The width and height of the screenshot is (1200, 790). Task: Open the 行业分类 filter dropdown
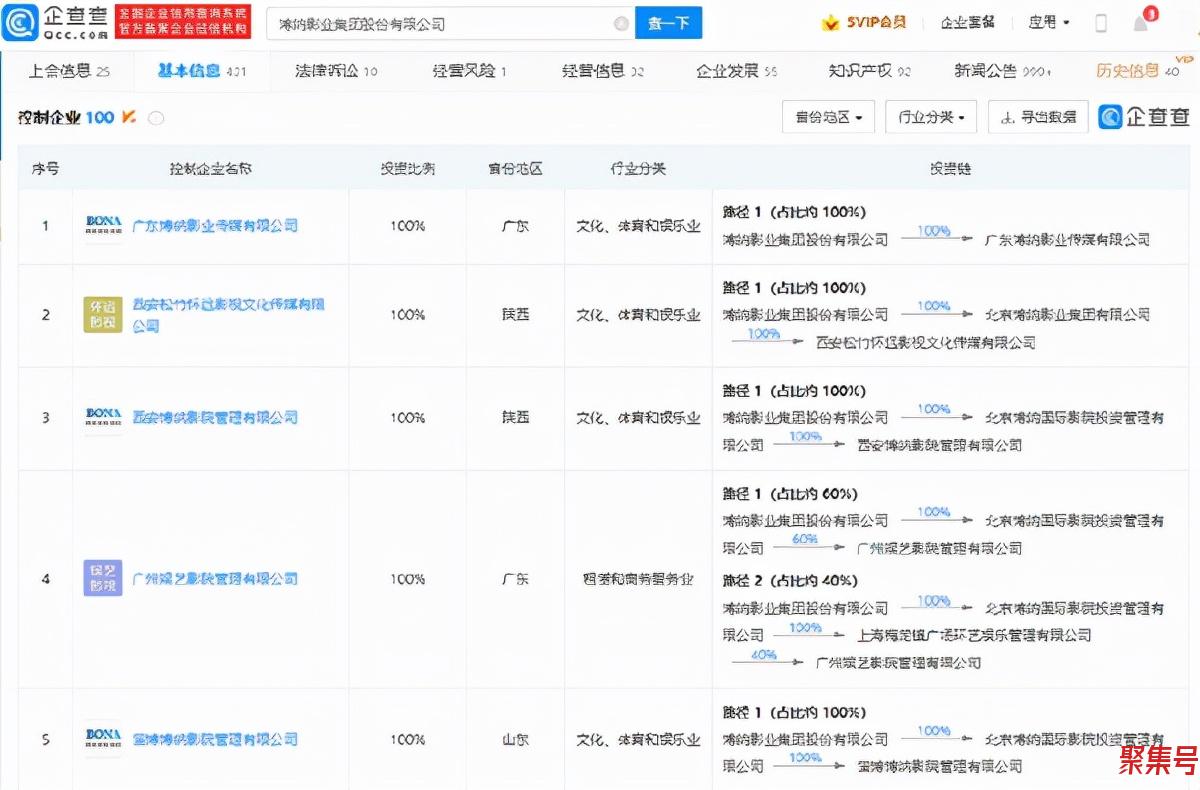click(931, 118)
